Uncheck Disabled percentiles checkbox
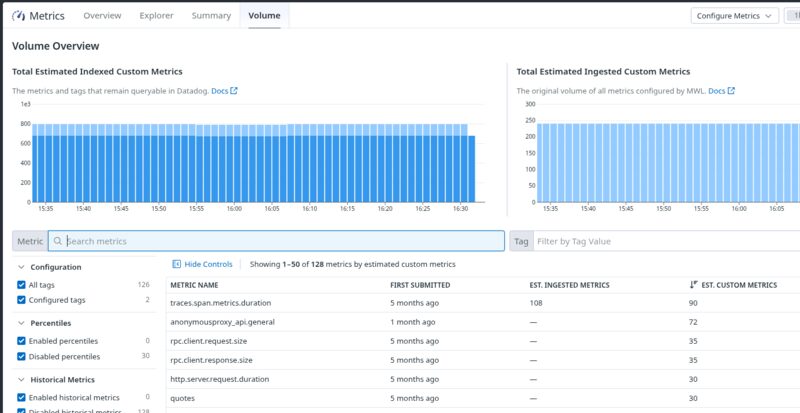The height and width of the screenshot is (413, 800). tap(21, 356)
